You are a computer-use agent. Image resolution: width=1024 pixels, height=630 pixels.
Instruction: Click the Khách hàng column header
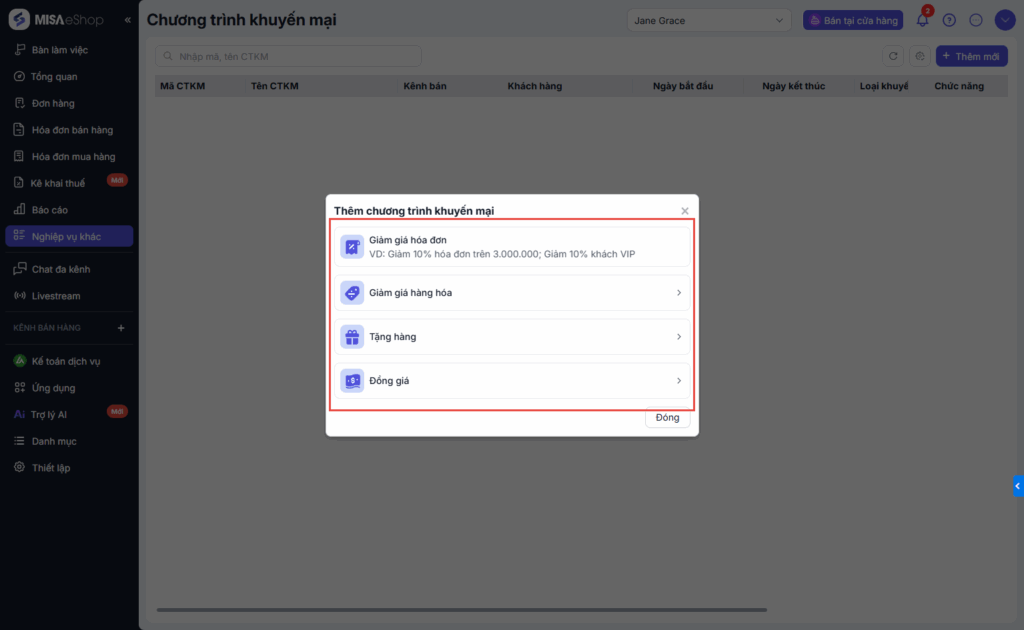click(x=535, y=86)
